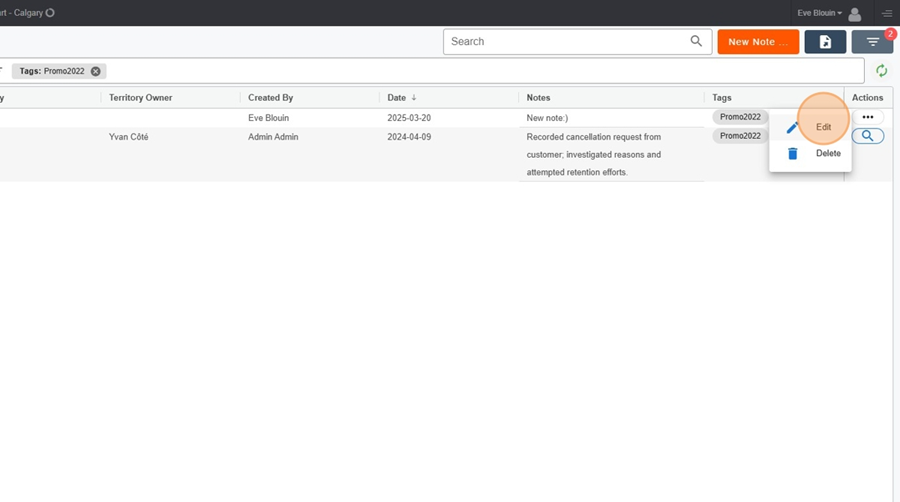Open three-dots actions for Eve Blouin row
This screenshot has width=900, height=502.
pyautogui.click(x=867, y=117)
